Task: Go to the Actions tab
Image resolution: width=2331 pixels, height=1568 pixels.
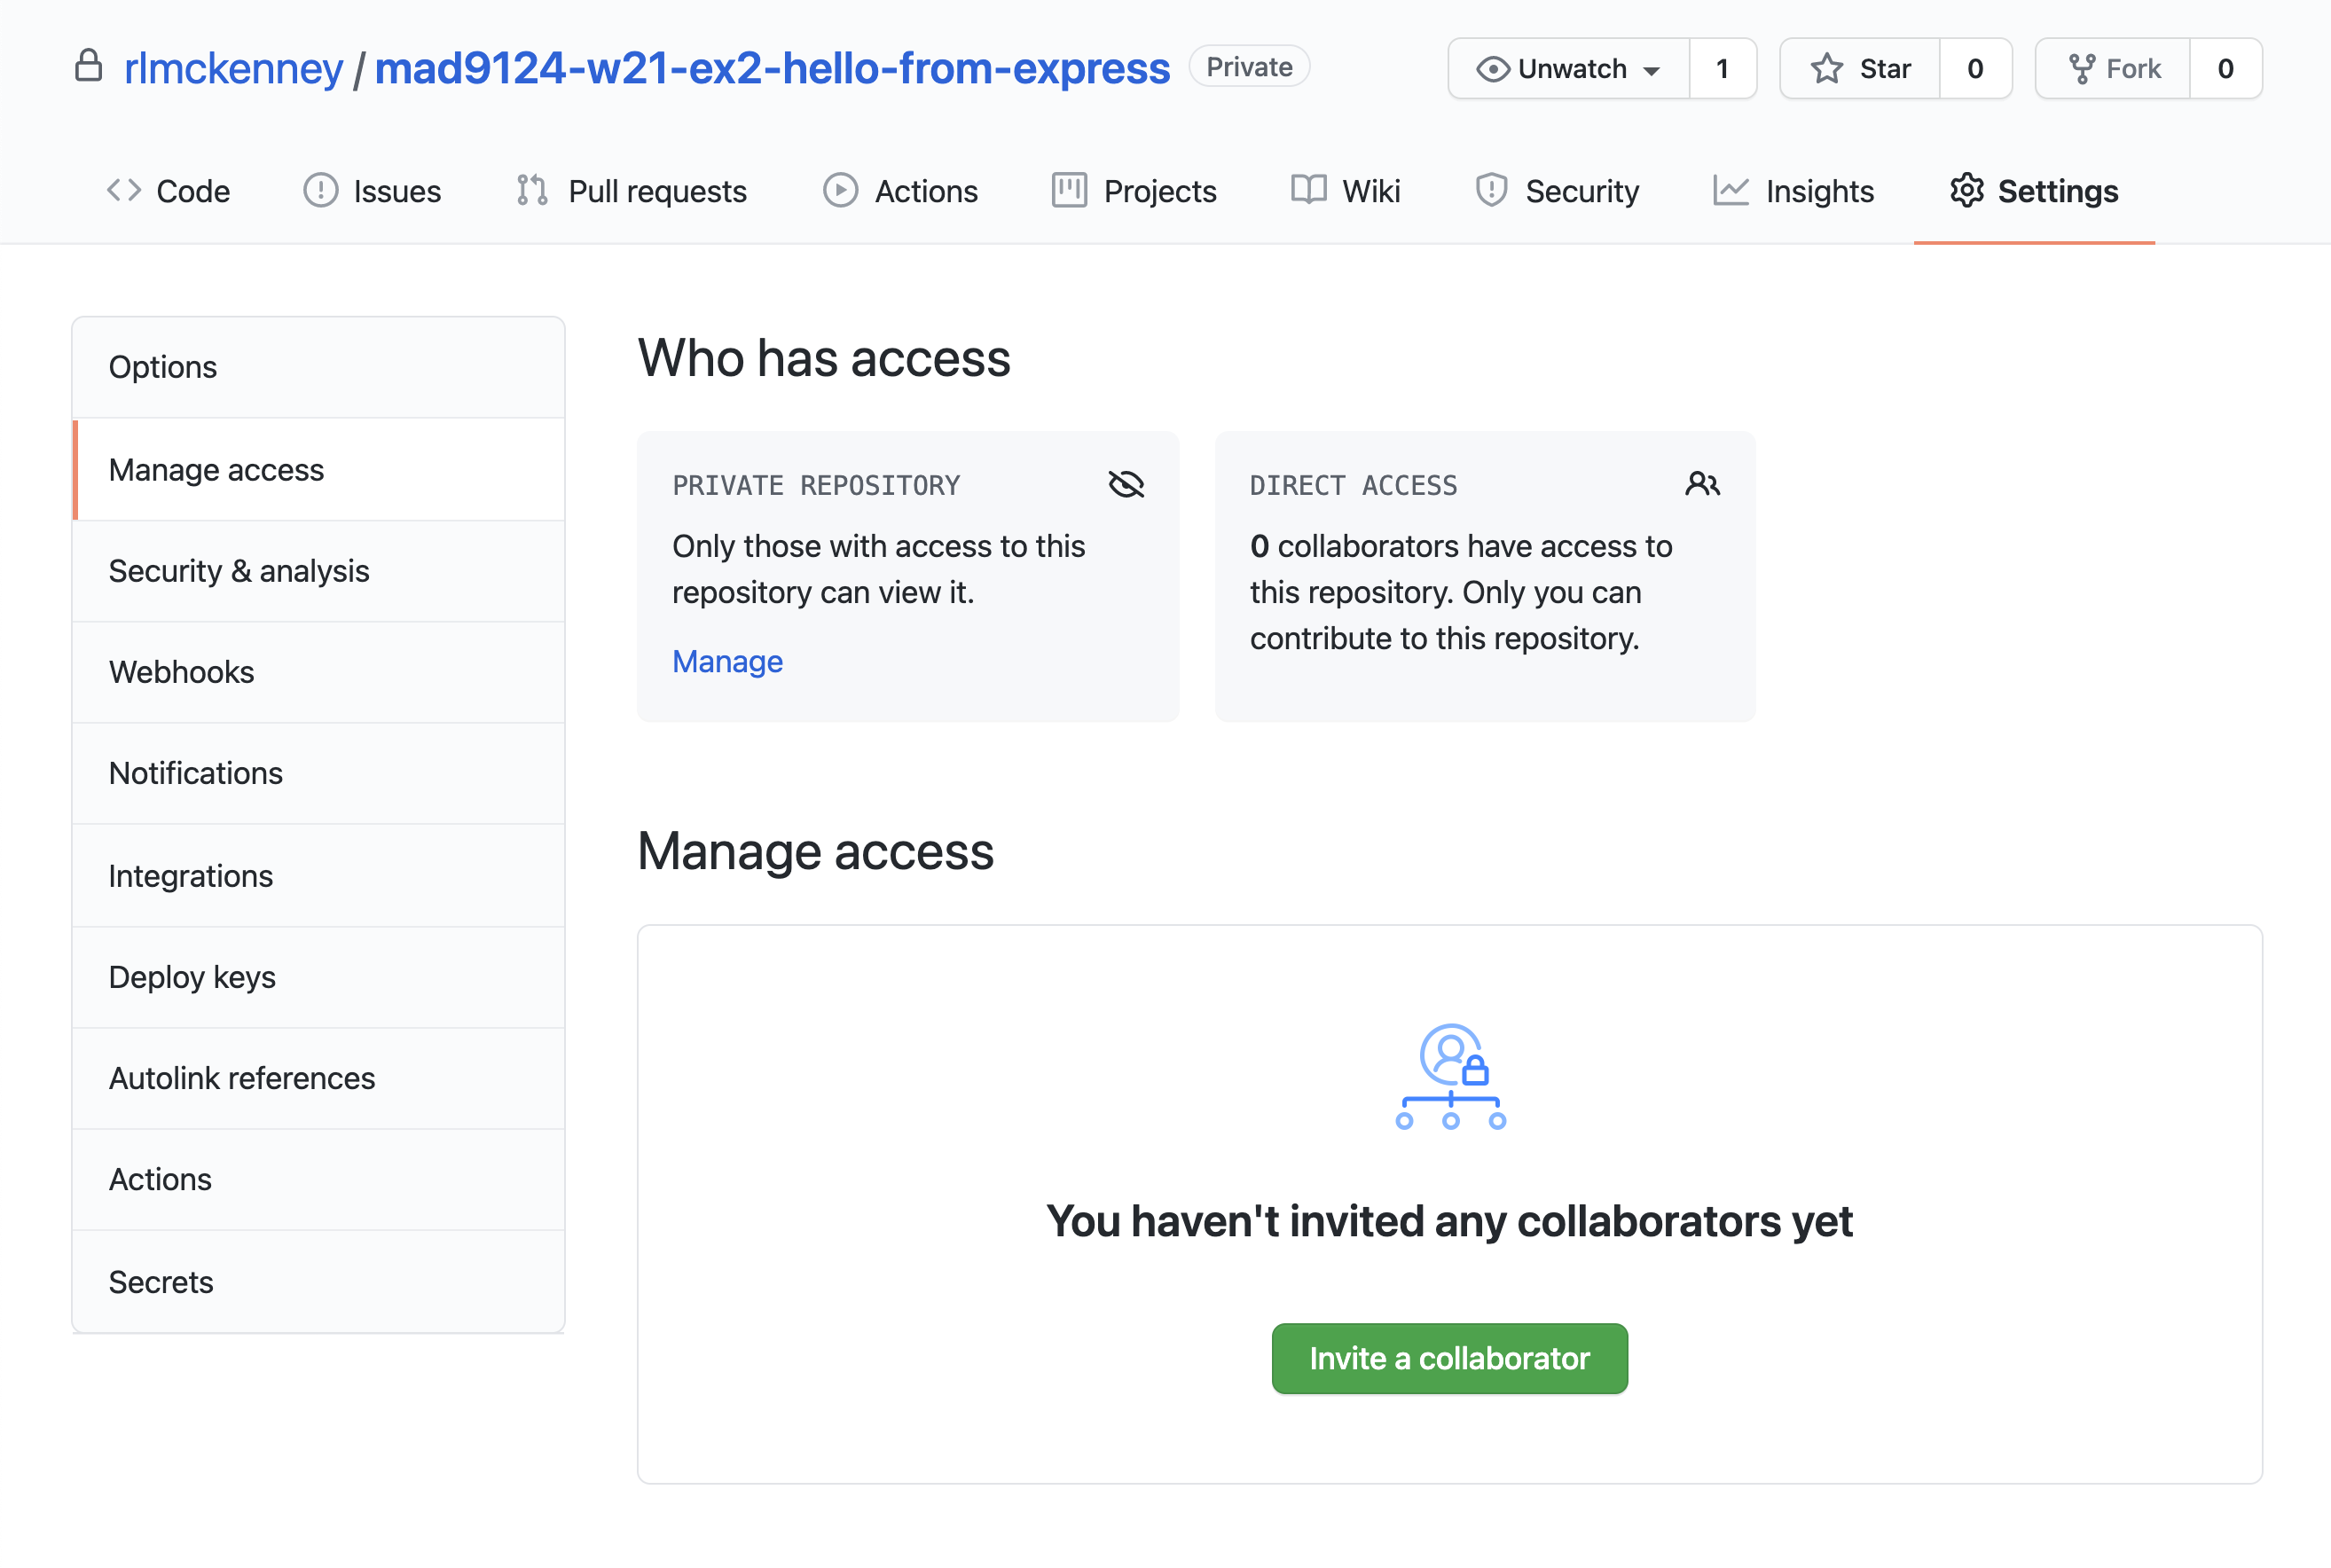Action: pos(900,190)
